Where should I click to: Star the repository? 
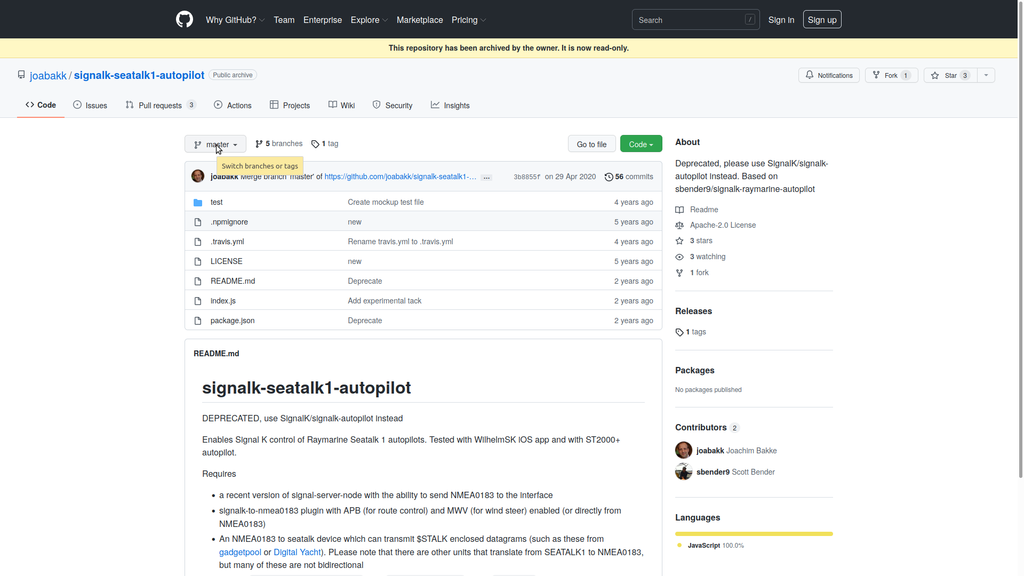950,75
